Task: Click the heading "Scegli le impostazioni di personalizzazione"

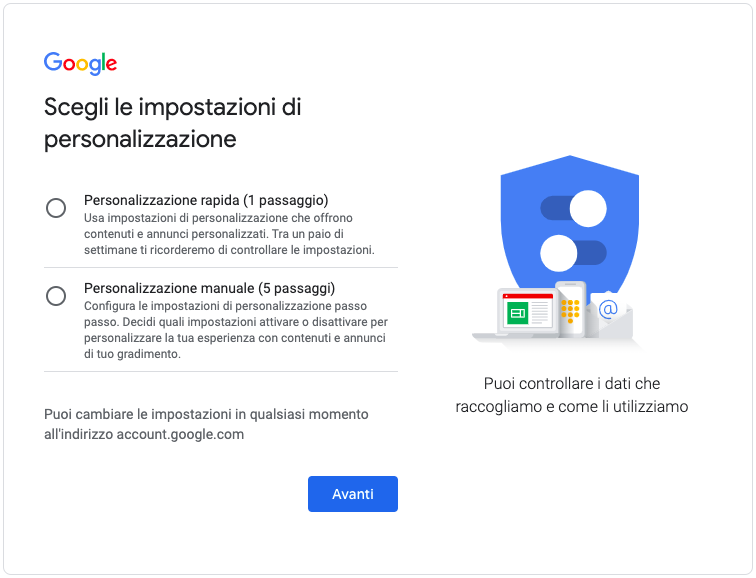Action: coord(173,123)
